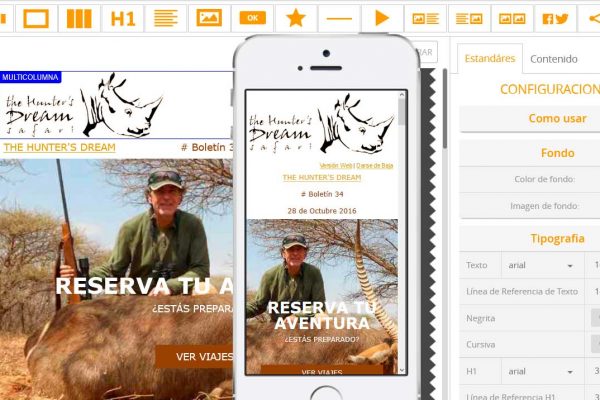600x400 pixels.
Task: Insert a horizontal divider line block
Action: click(339, 18)
